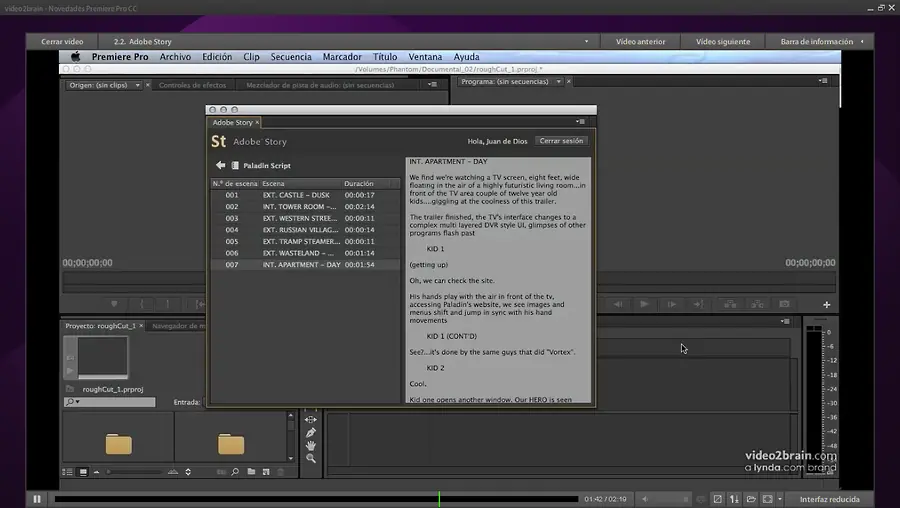Open the Origen (sin clips) dropdown
The width and height of the screenshot is (900, 508).
tap(137, 85)
